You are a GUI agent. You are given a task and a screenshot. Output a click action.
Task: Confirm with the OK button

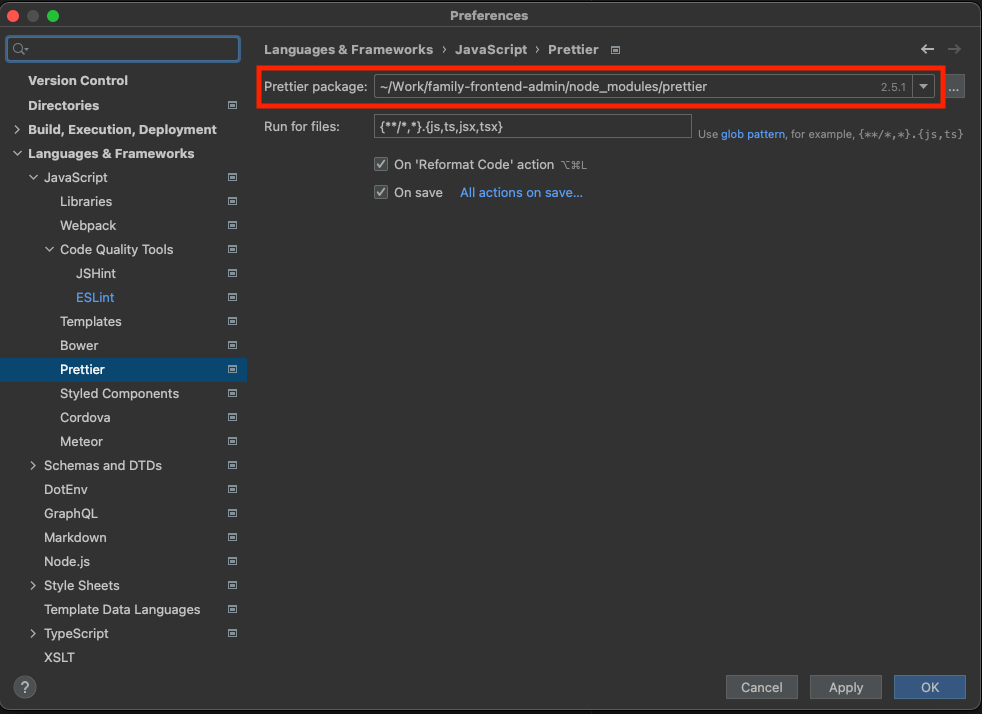(x=929, y=687)
